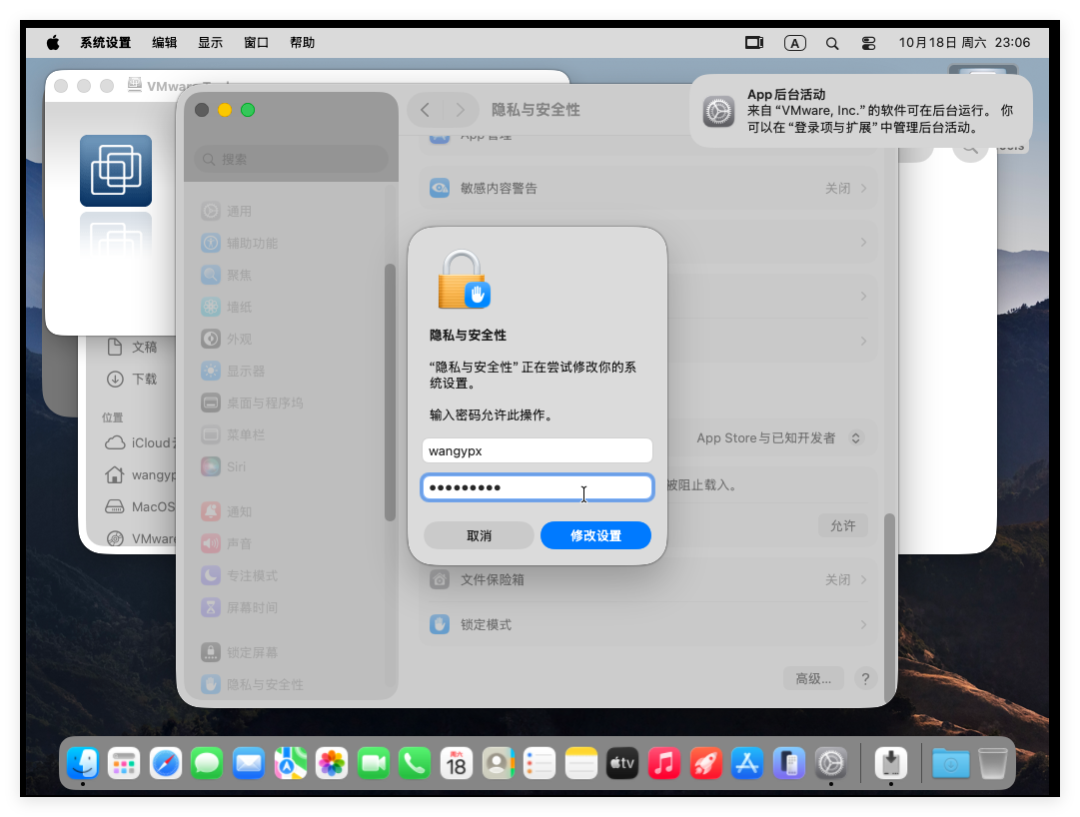Open Launchpad from the Dock
This screenshot has width=1080, height=817.
[x=124, y=763]
